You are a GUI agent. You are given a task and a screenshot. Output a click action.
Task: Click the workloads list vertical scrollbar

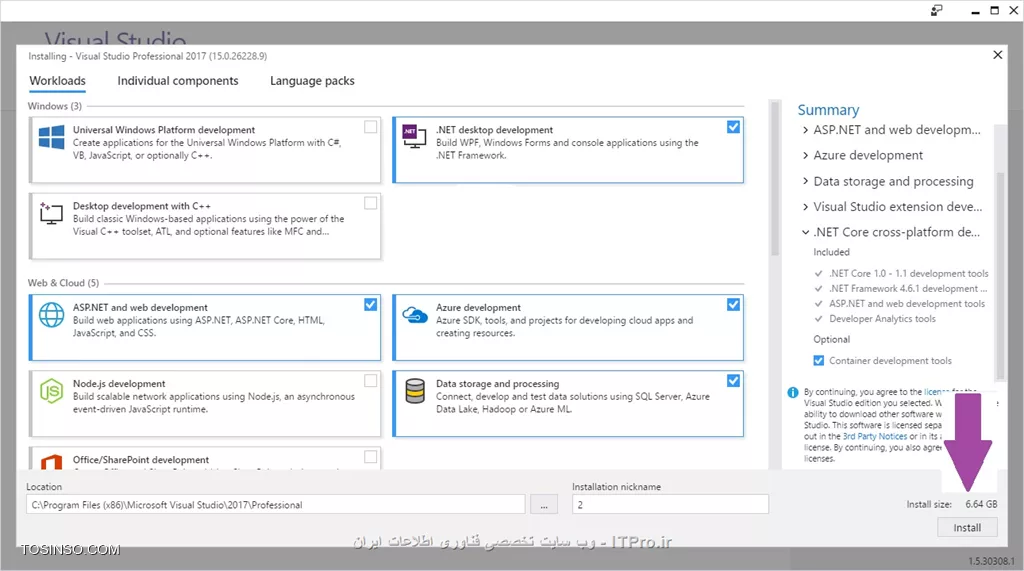tap(775, 178)
